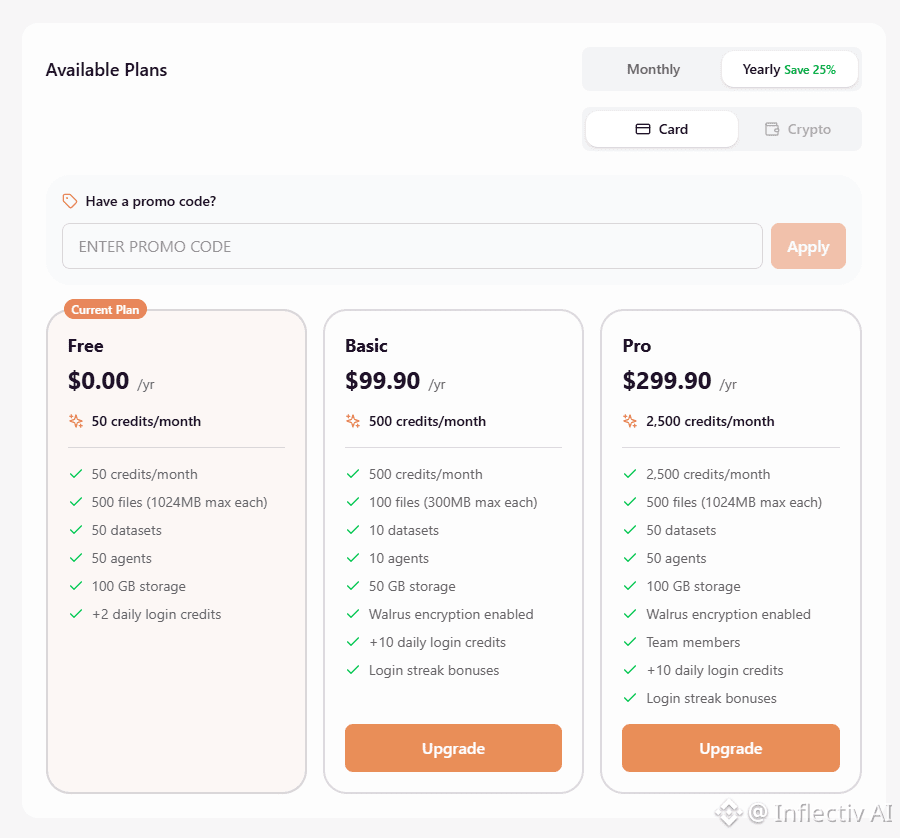The width and height of the screenshot is (900, 838).
Task: Choose Crypto as payment method
Action: pos(798,129)
